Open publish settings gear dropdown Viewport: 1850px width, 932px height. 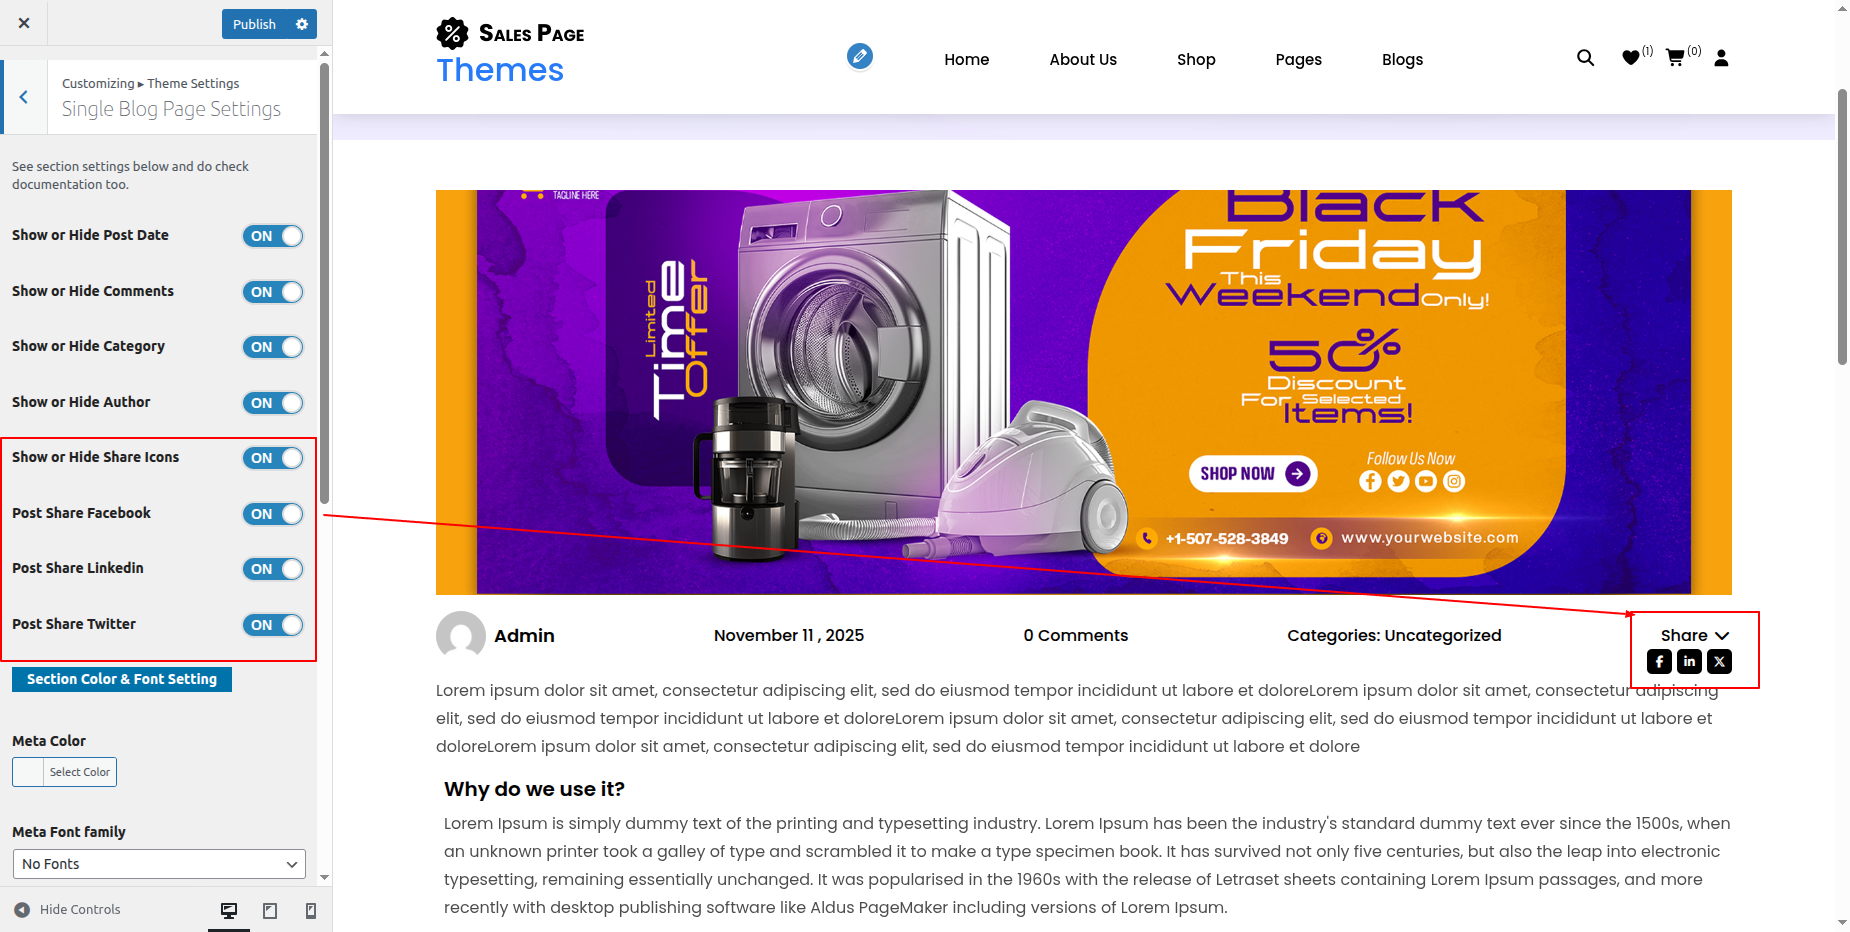point(302,24)
